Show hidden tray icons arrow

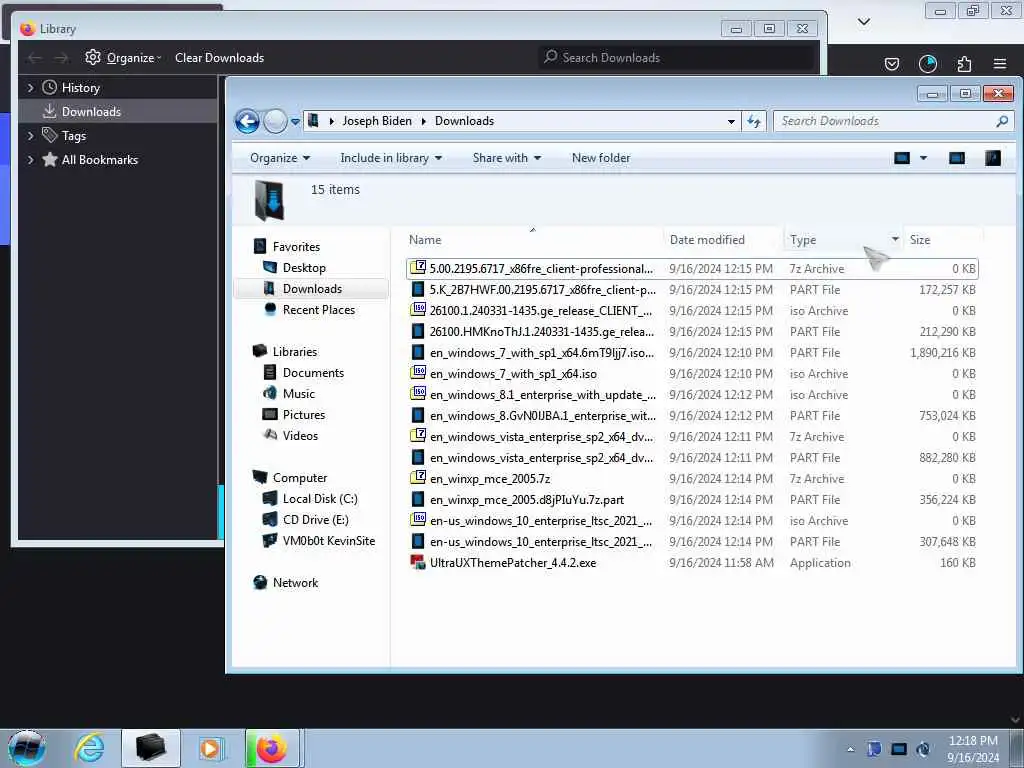pyautogui.click(x=850, y=749)
